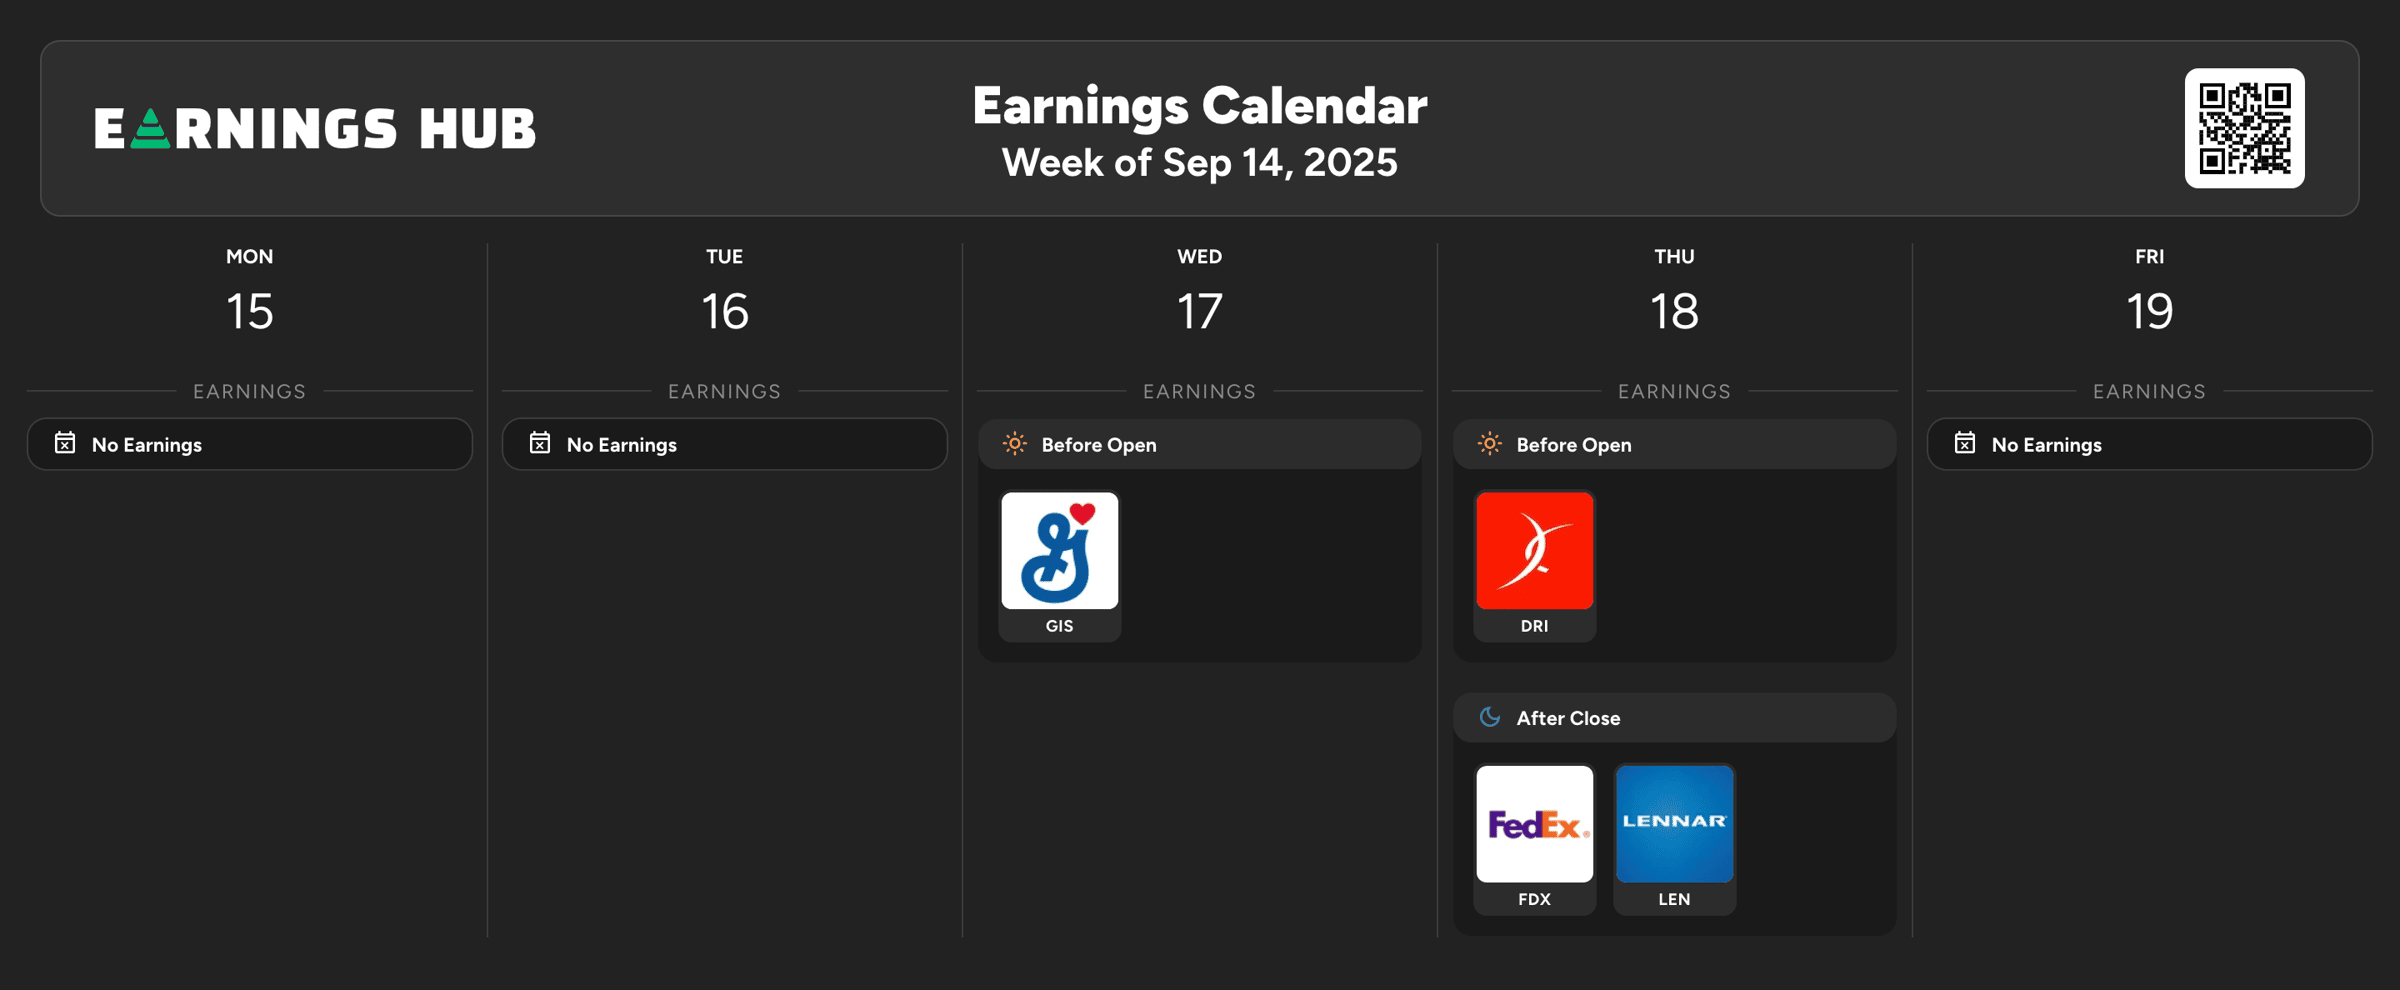Image resolution: width=2400 pixels, height=990 pixels.
Task: Open the General Mills GIS logo
Action: pyautogui.click(x=1059, y=550)
